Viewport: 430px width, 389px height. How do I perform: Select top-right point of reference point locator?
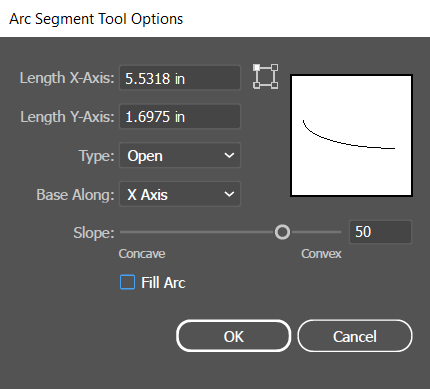pos(275,68)
